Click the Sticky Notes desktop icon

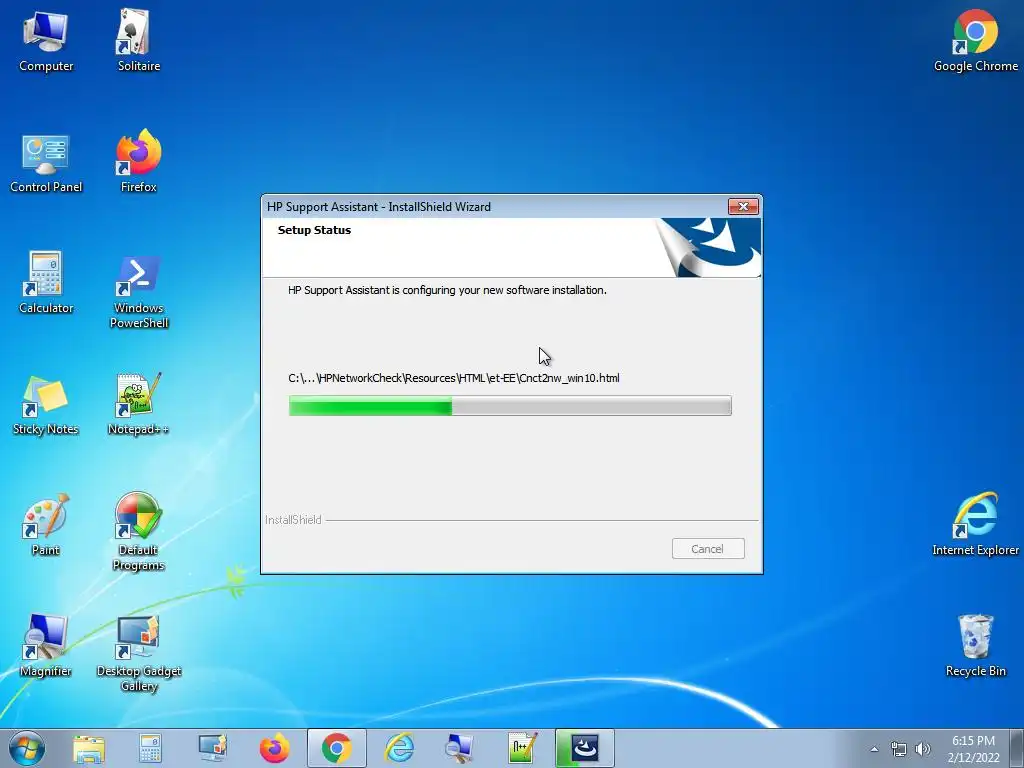click(x=46, y=405)
